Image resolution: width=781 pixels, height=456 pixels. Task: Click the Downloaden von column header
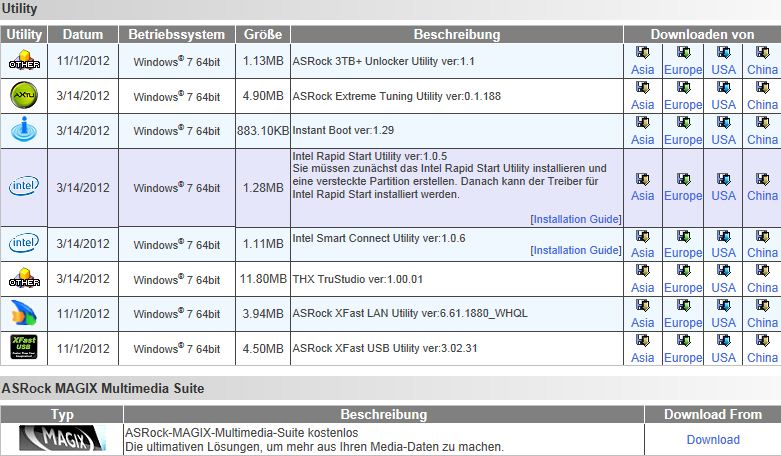(702, 34)
